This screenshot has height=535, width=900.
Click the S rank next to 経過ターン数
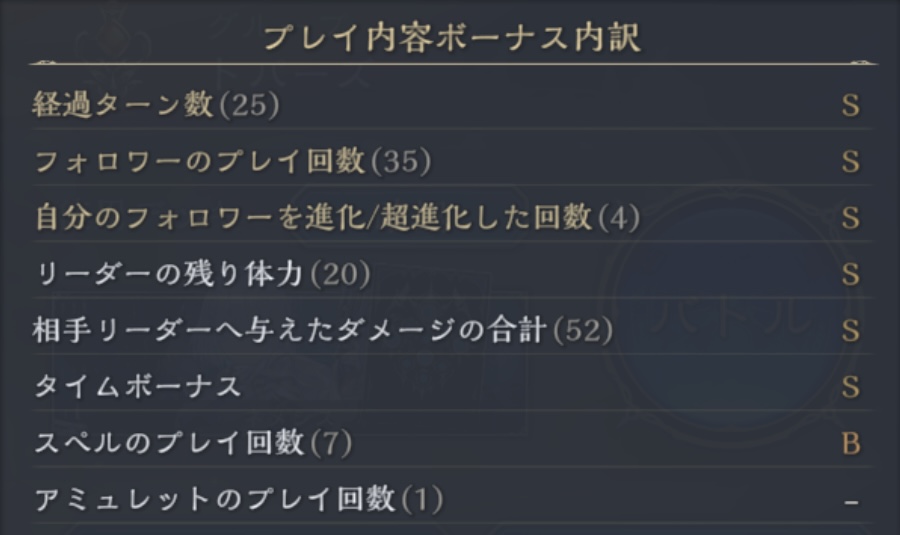851,106
